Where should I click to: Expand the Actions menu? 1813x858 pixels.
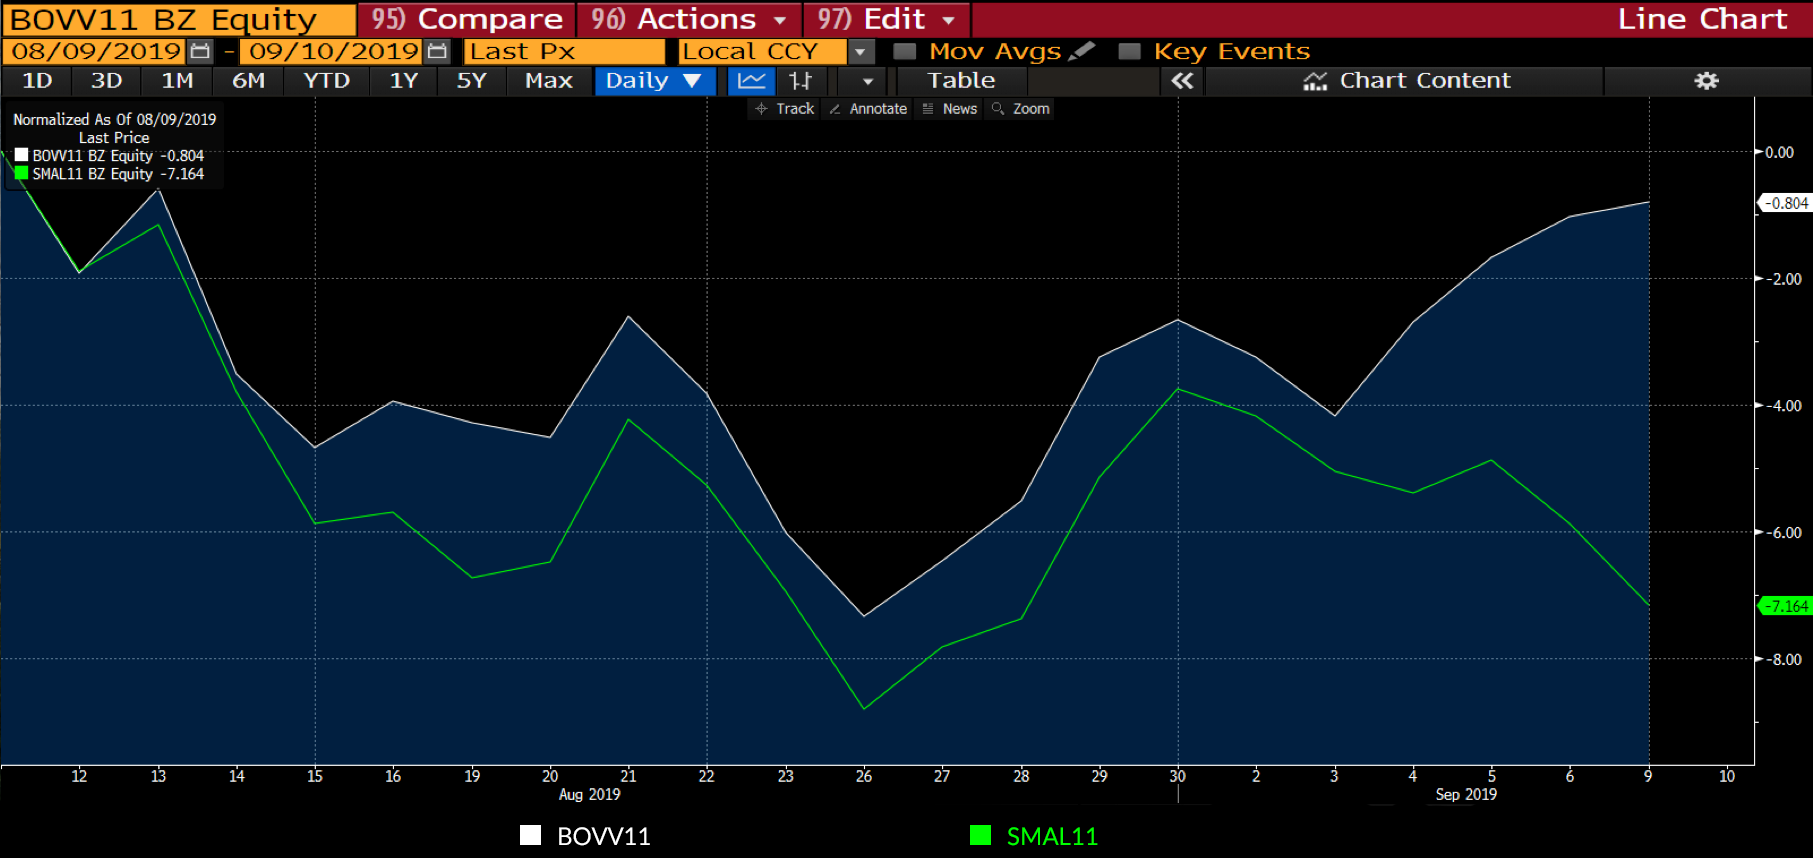pyautogui.click(x=688, y=19)
